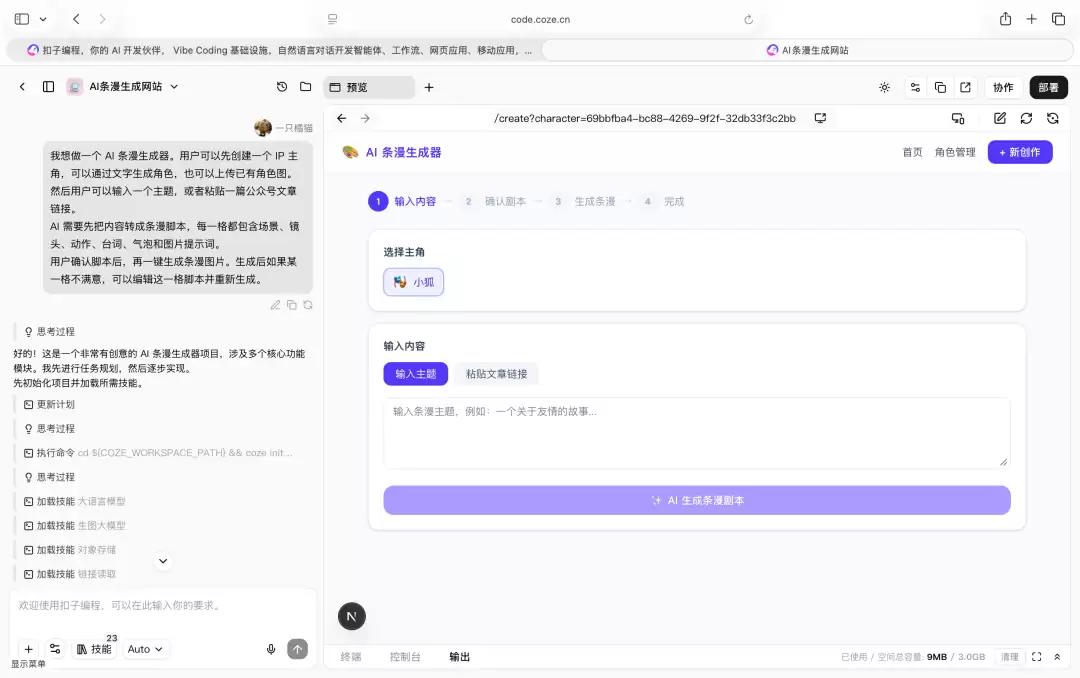Select the 小狐 character chip

pyautogui.click(x=413, y=282)
